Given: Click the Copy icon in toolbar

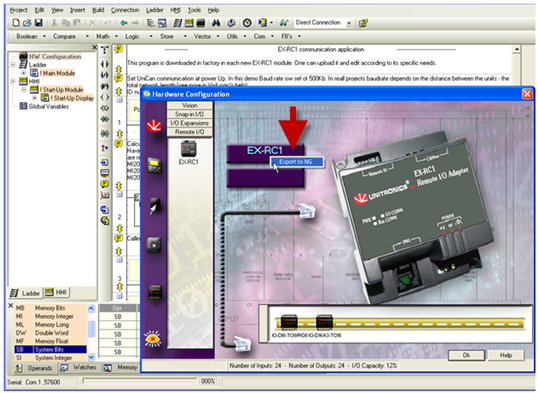Looking at the screenshot, I should tap(66, 23).
